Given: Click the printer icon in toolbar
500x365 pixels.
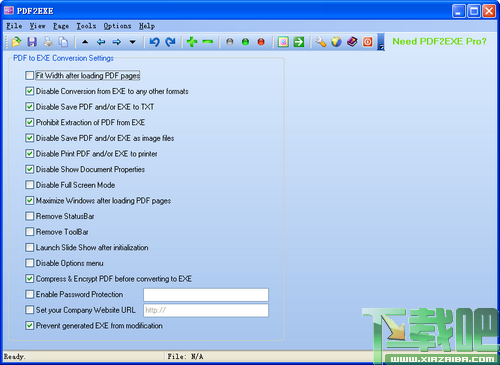Looking at the screenshot, I should [48, 42].
